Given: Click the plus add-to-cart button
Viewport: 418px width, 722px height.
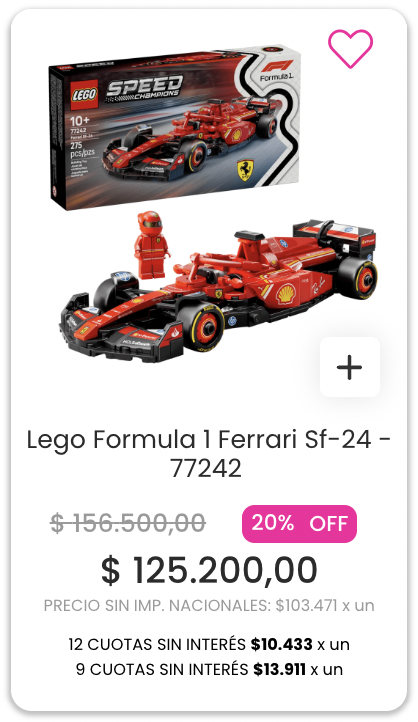Looking at the screenshot, I should click(x=350, y=367).
